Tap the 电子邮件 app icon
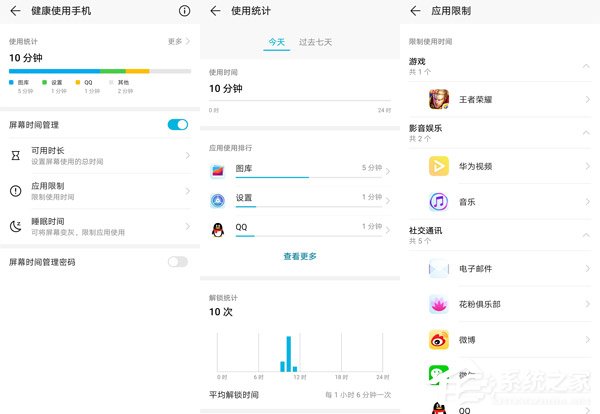 coord(439,269)
